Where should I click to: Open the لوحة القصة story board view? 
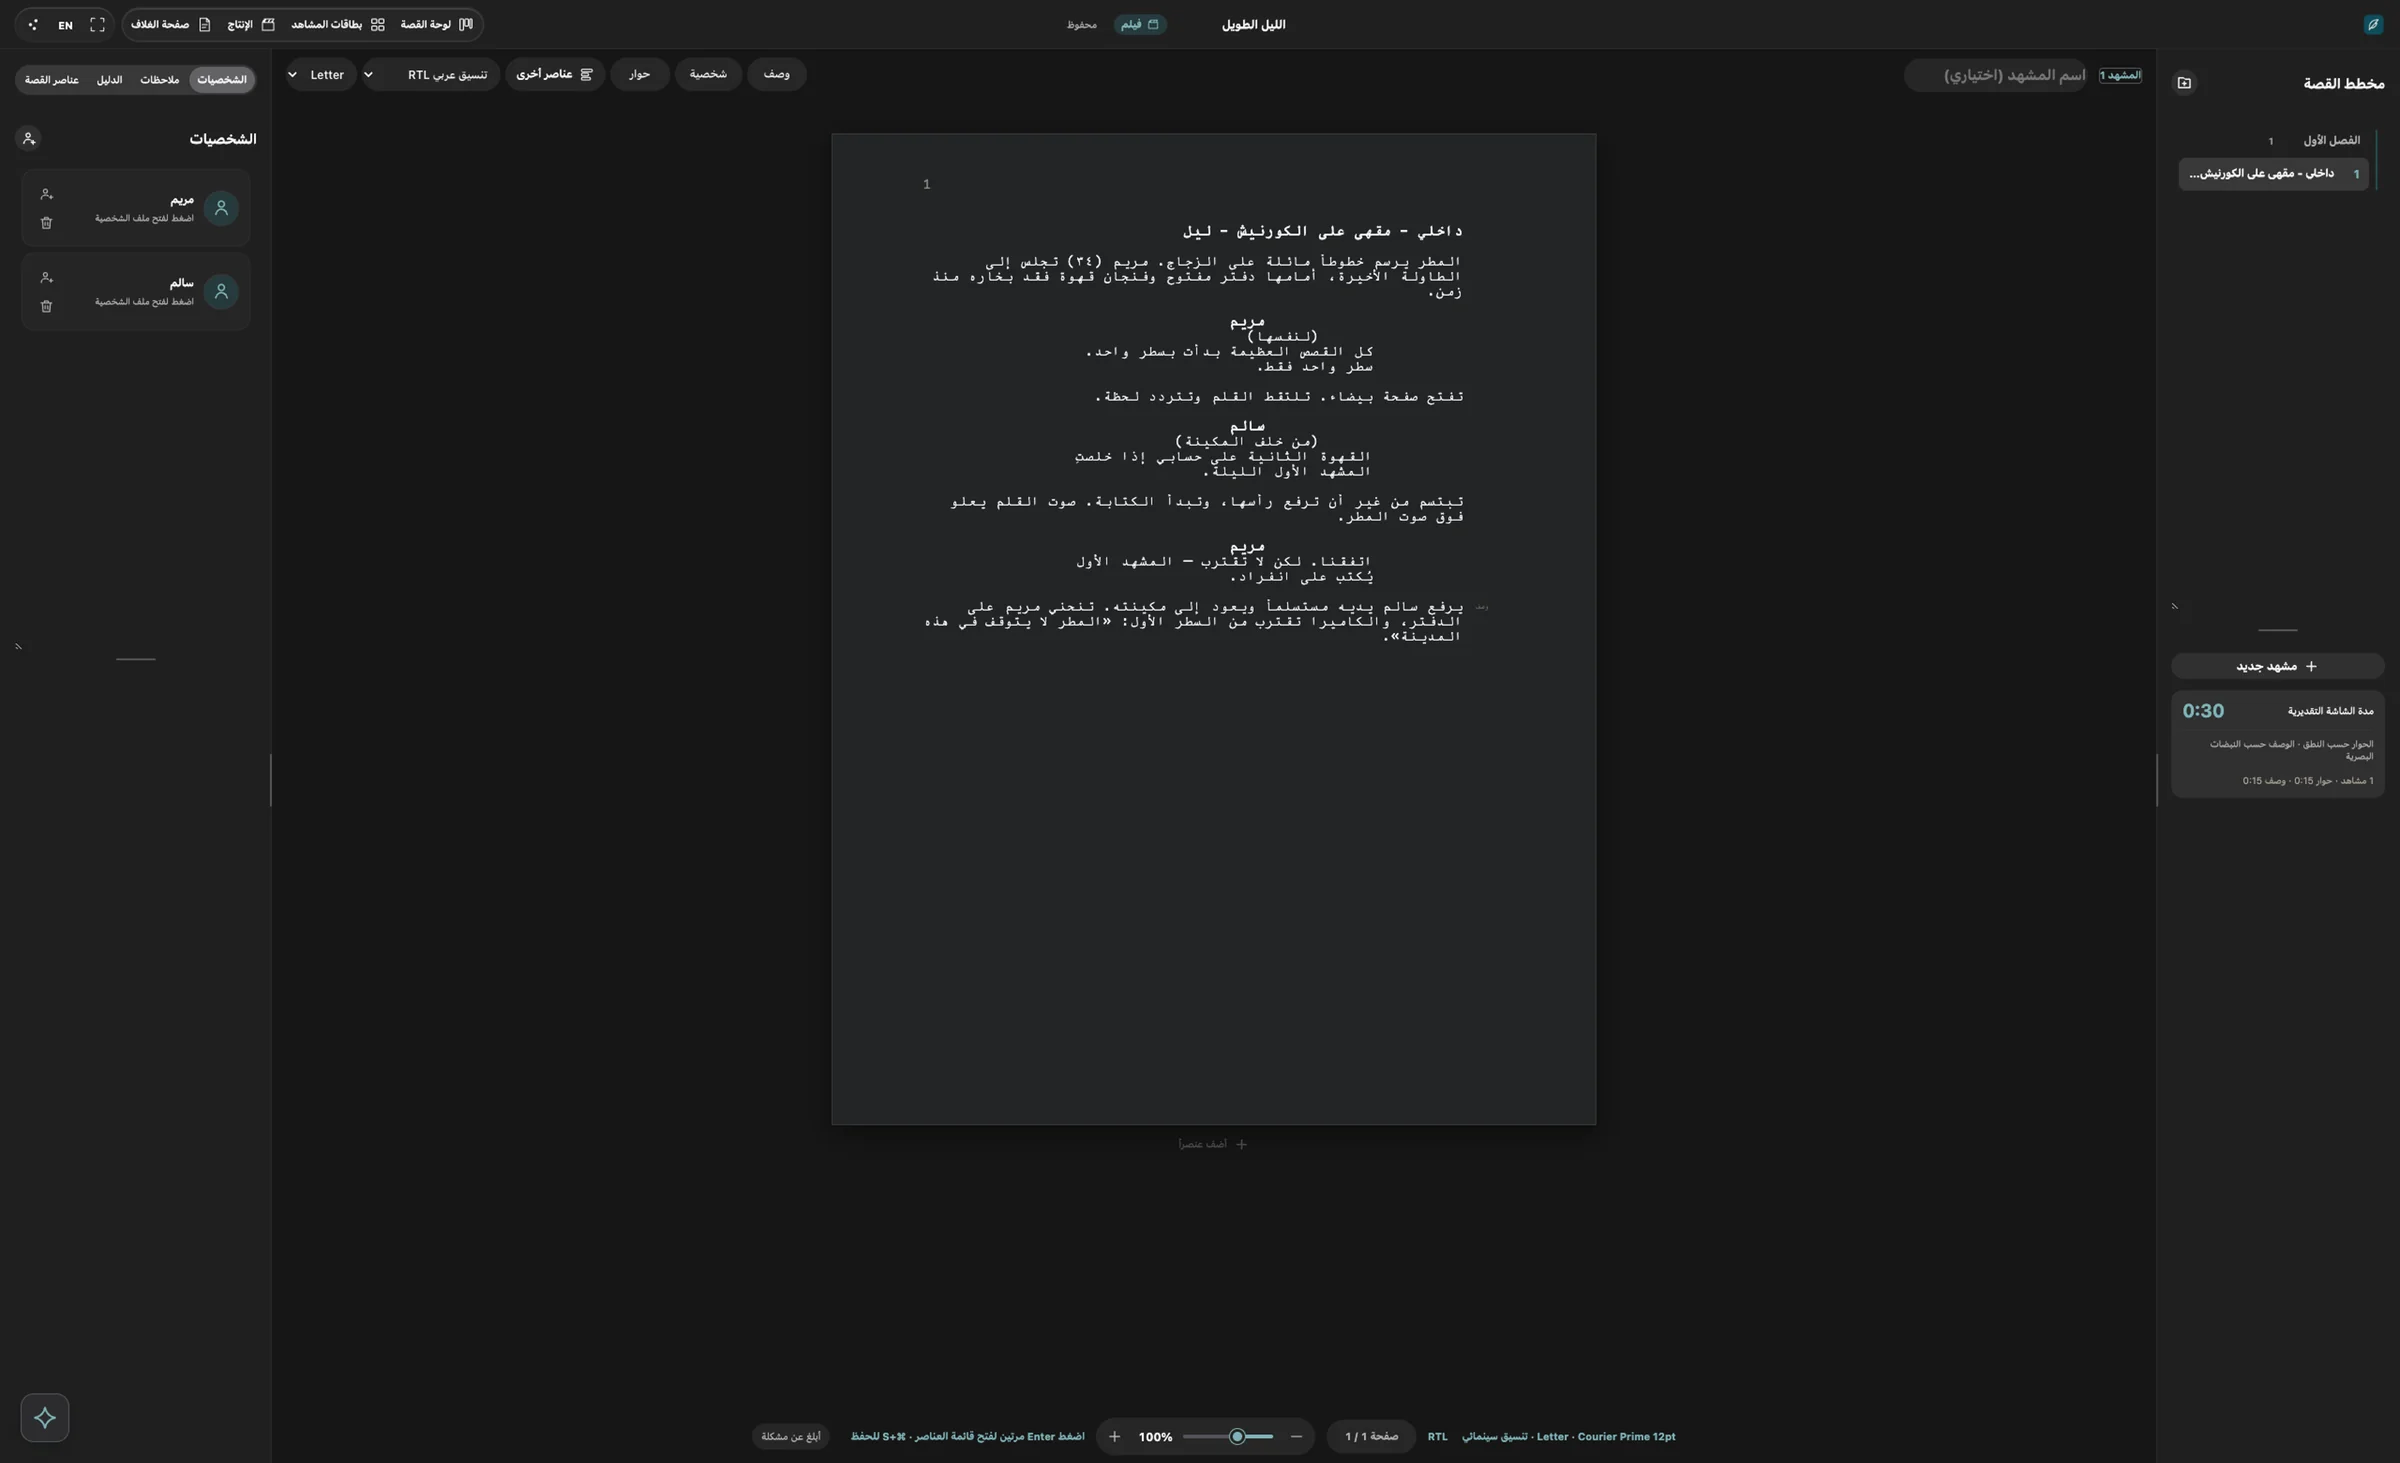(437, 25)
